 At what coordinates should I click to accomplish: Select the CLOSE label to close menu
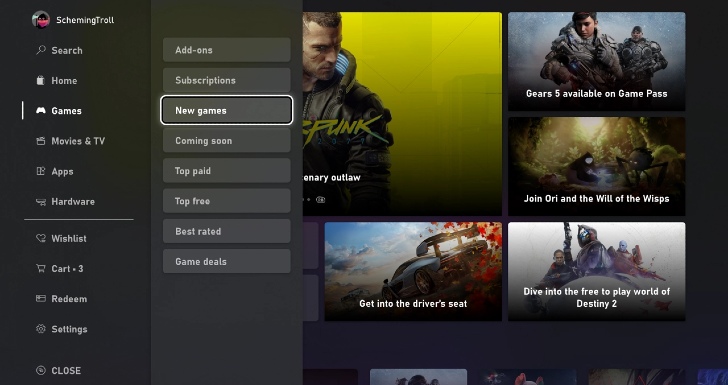(66, 371)
